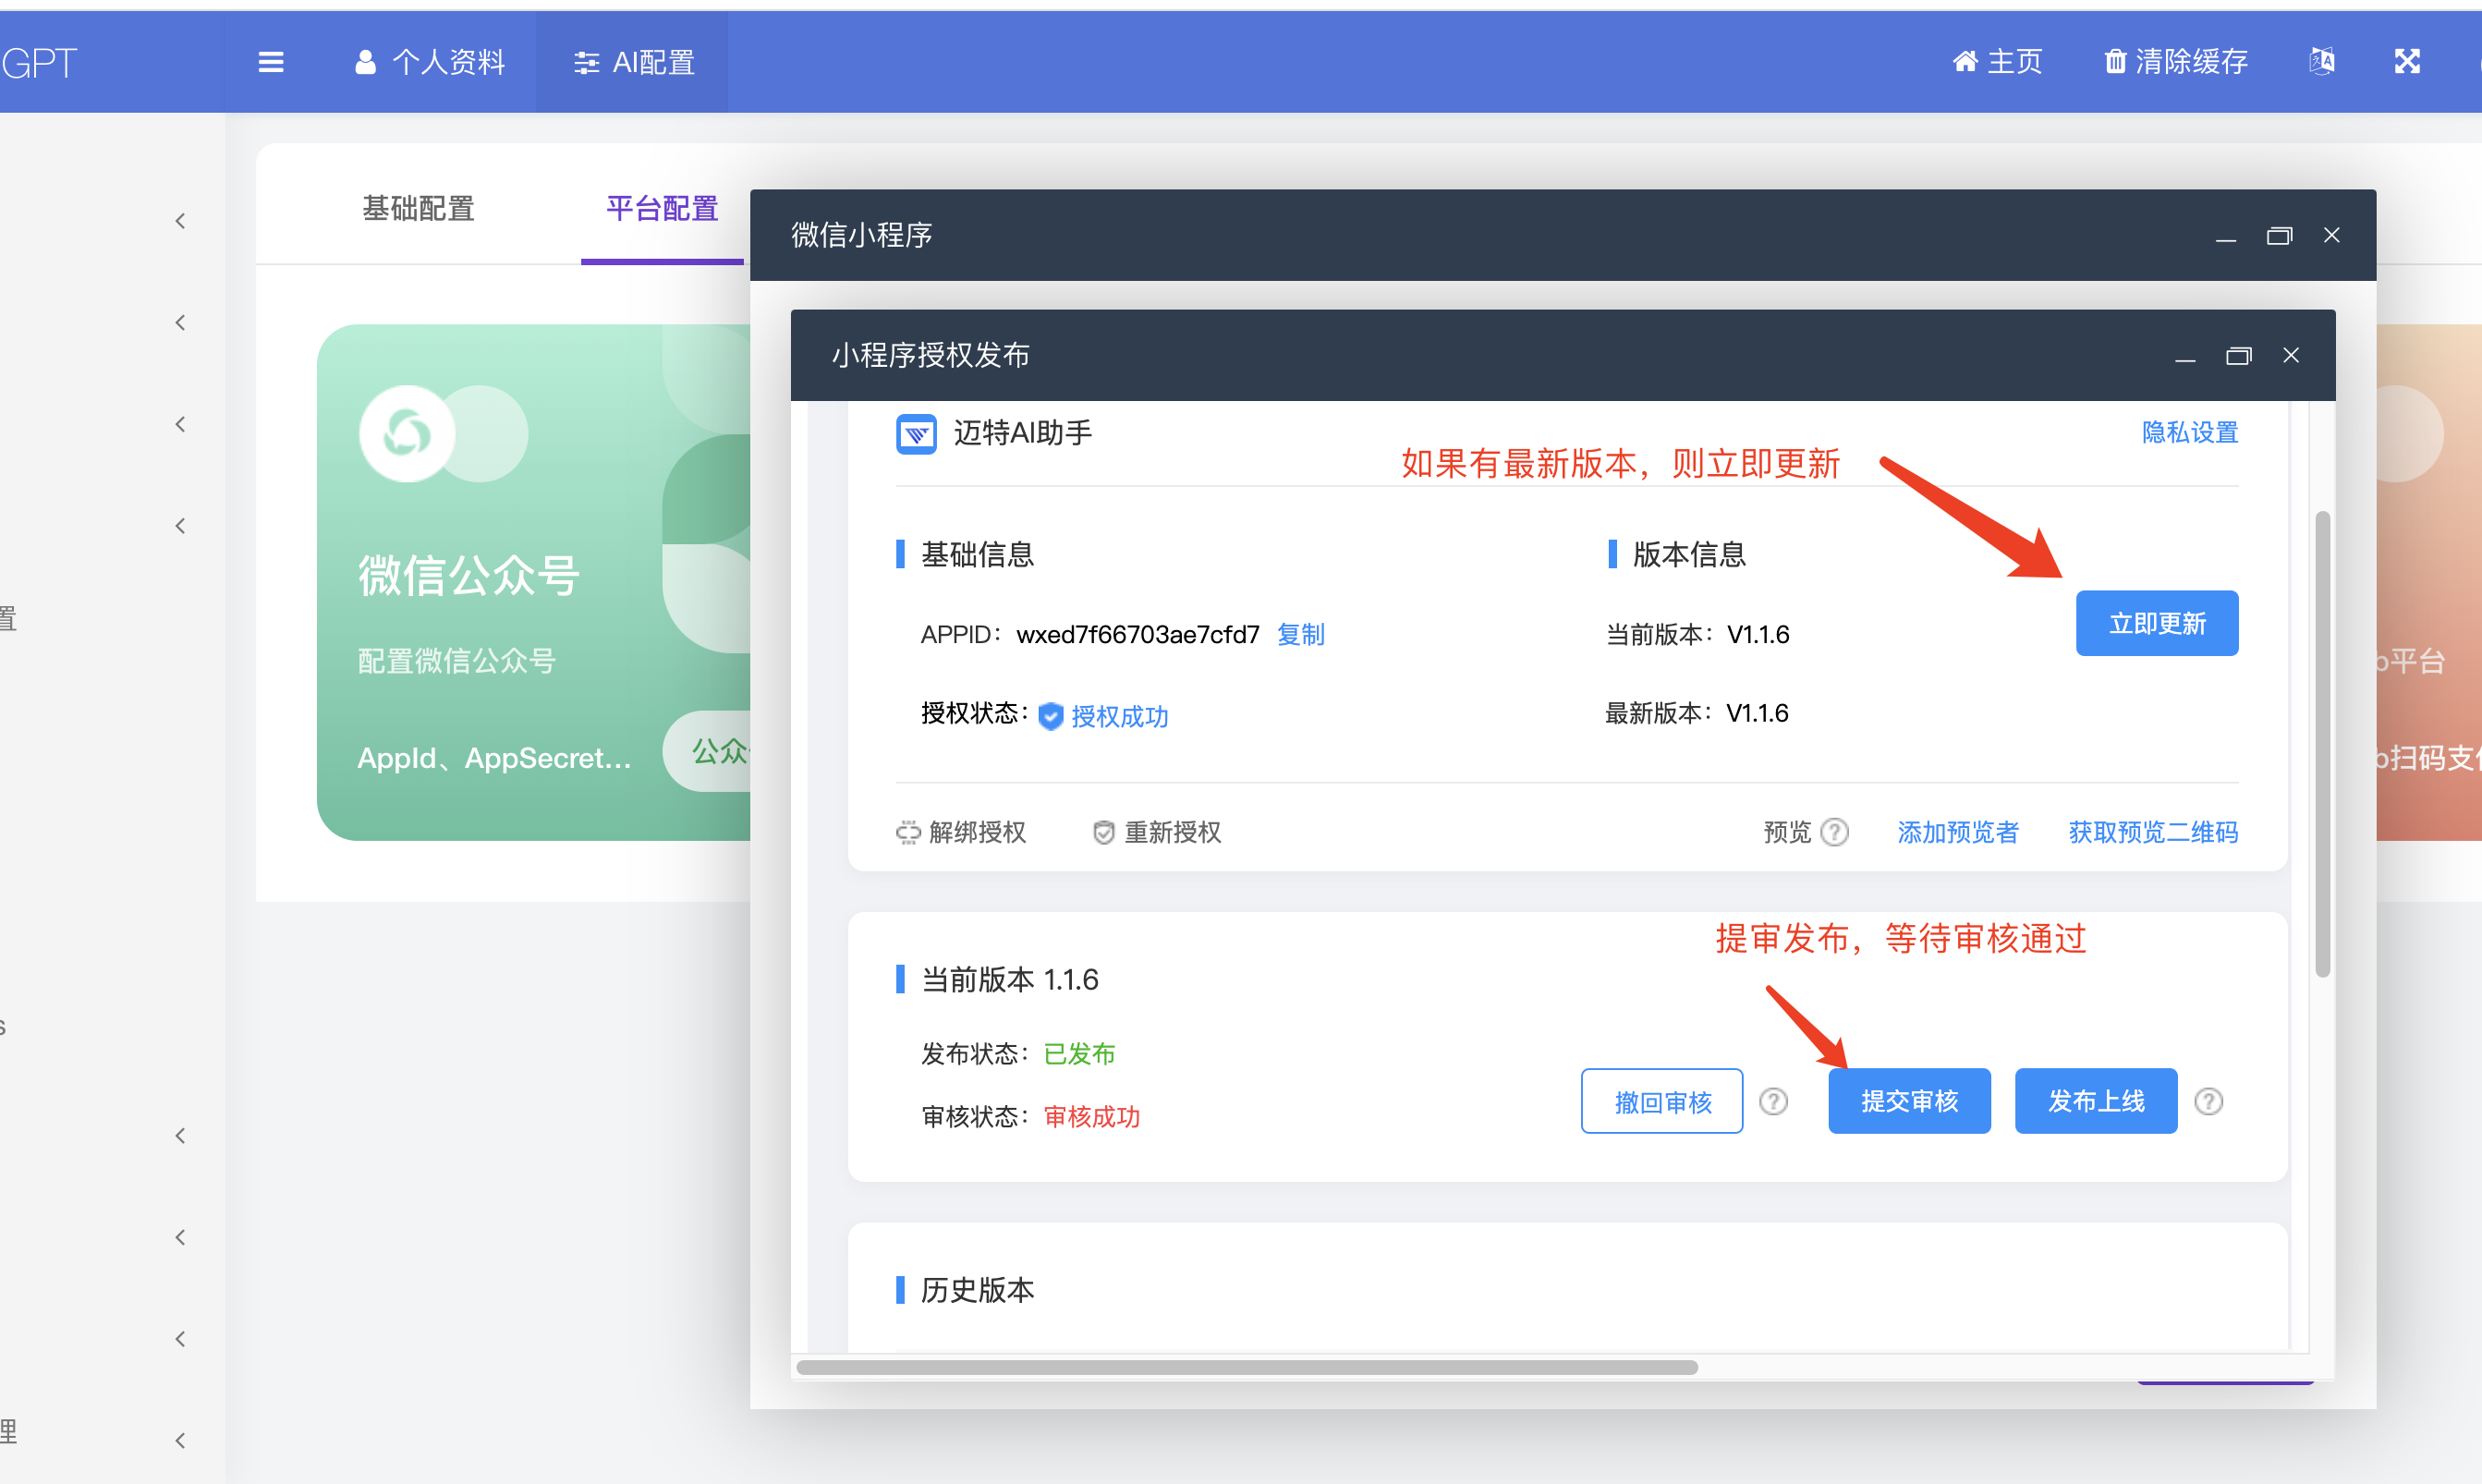The image size is (2482, 1484).
Task: Click the home icon next to 主页
Action: pyautogui.click(x=1965, y=61)
